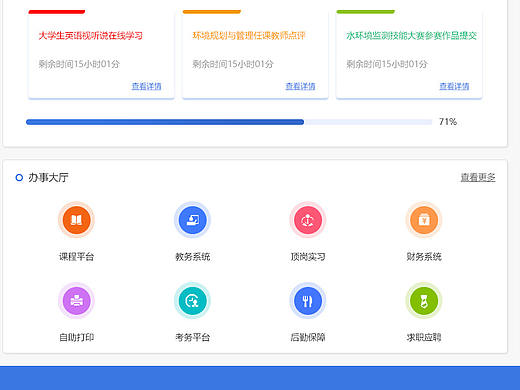520x390 pixels.
Task: Click the 考务平台 label
Action: click(192, 337)
